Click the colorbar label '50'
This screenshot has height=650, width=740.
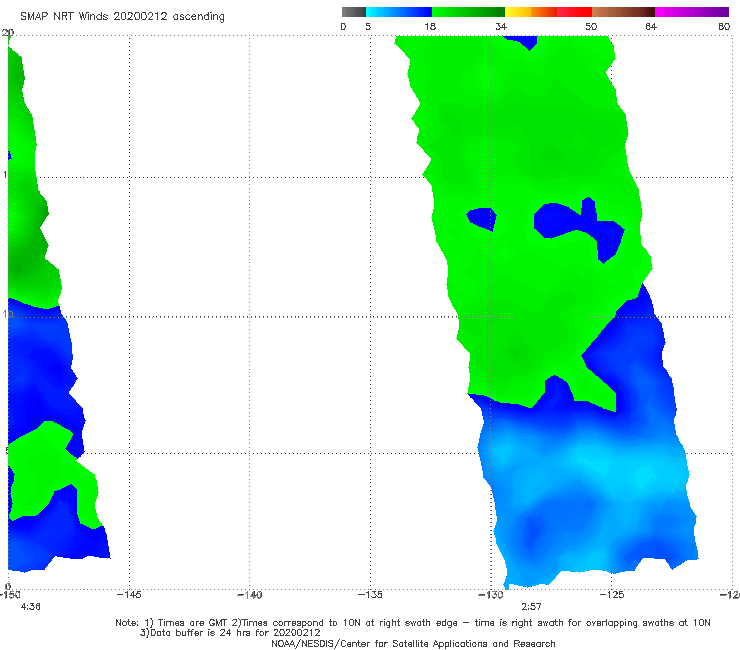tap(591, 27)
